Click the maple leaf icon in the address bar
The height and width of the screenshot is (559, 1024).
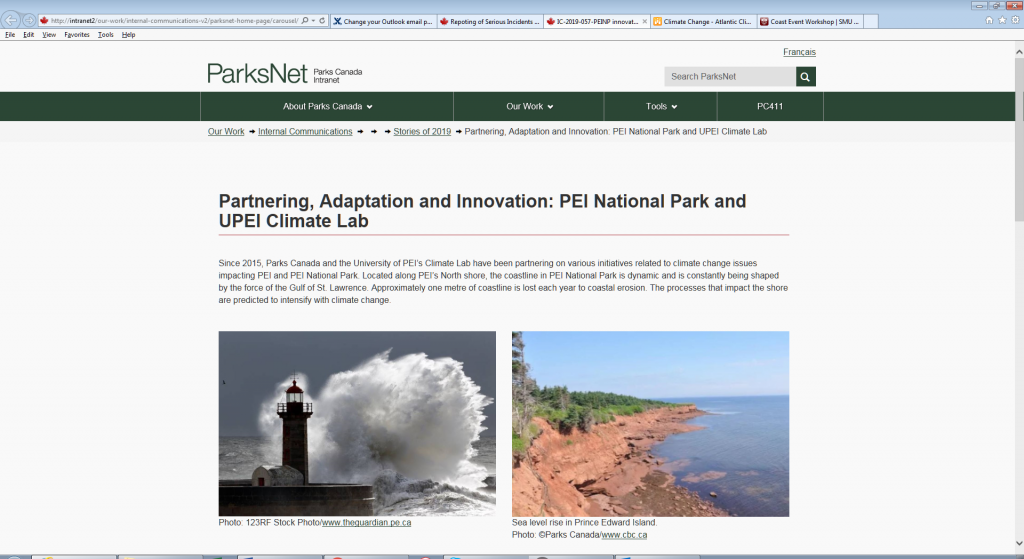pos(44,21)
